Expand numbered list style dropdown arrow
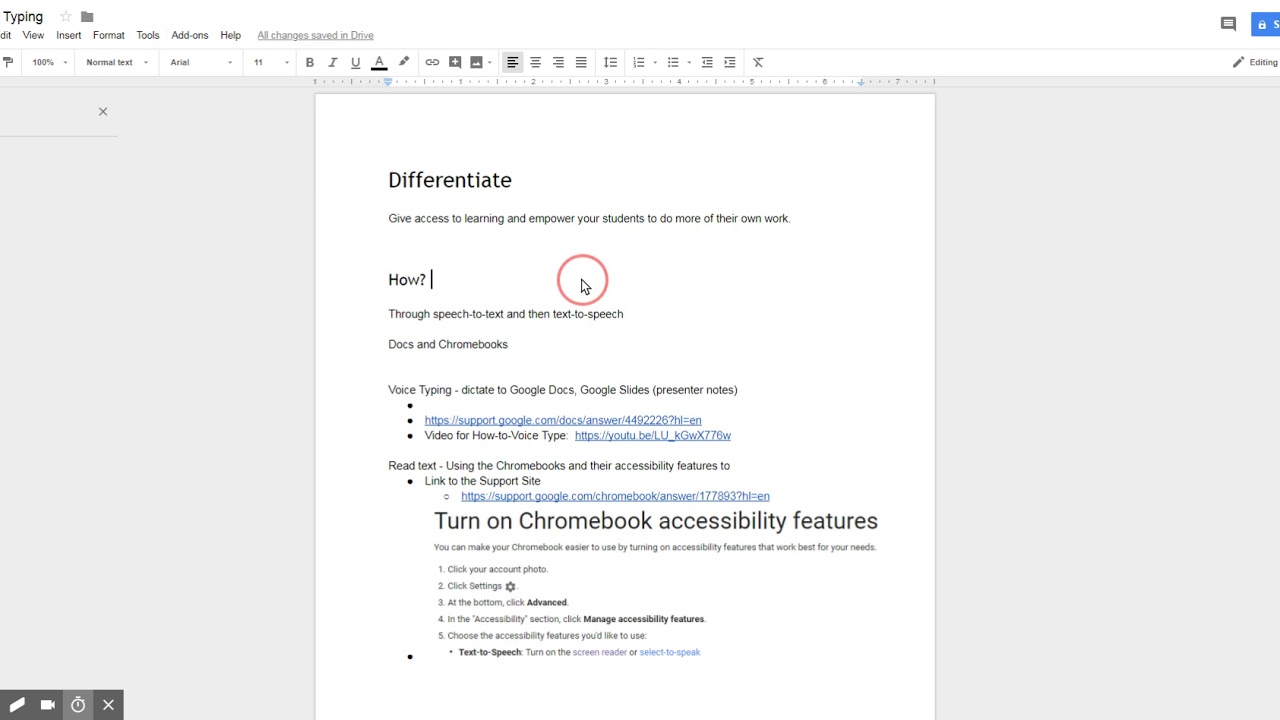This screenshot has width=1280, height=720. click(655, 62)
